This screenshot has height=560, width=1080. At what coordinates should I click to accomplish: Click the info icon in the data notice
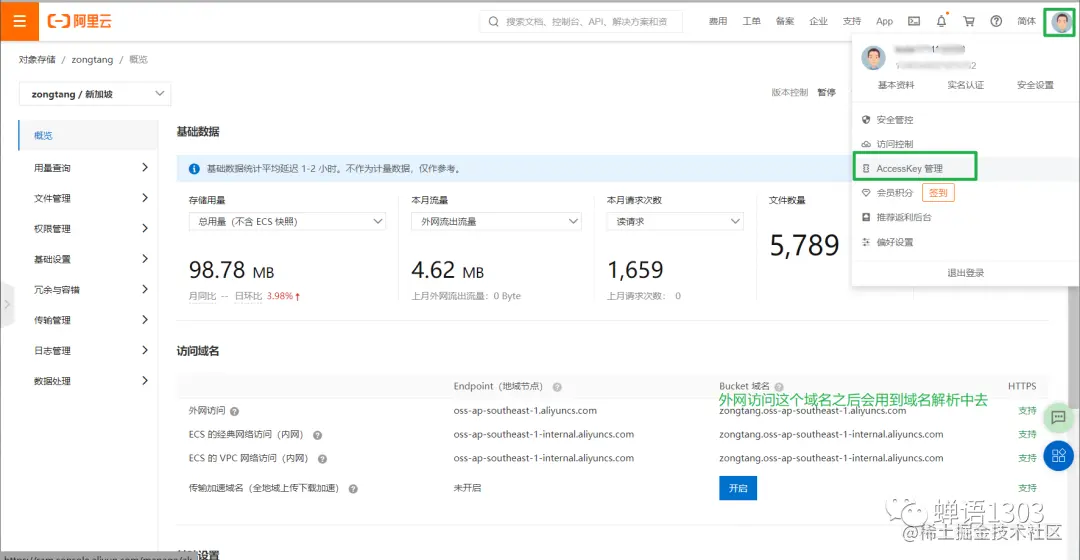(194, 169)
